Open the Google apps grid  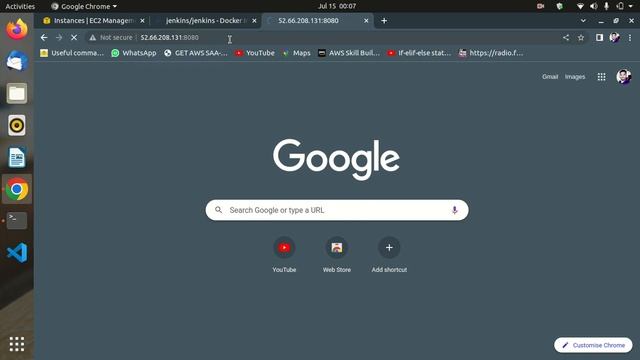601,77
